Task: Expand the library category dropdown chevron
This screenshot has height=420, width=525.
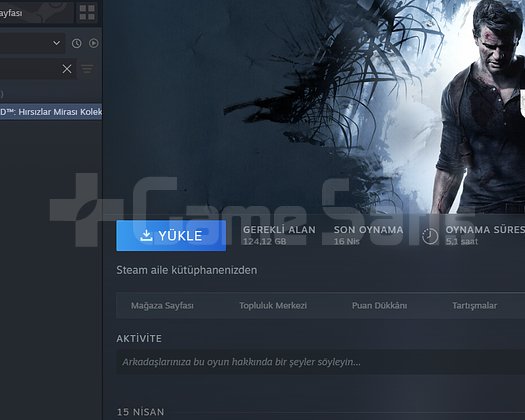Action: coord(57,43)
